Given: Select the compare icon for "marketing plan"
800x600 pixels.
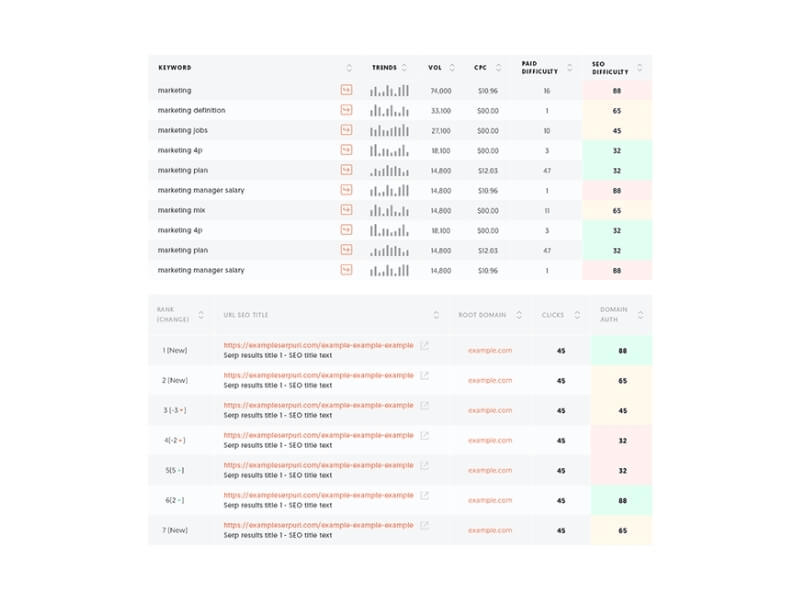Looking at the screenshot, I should [345, 170].
